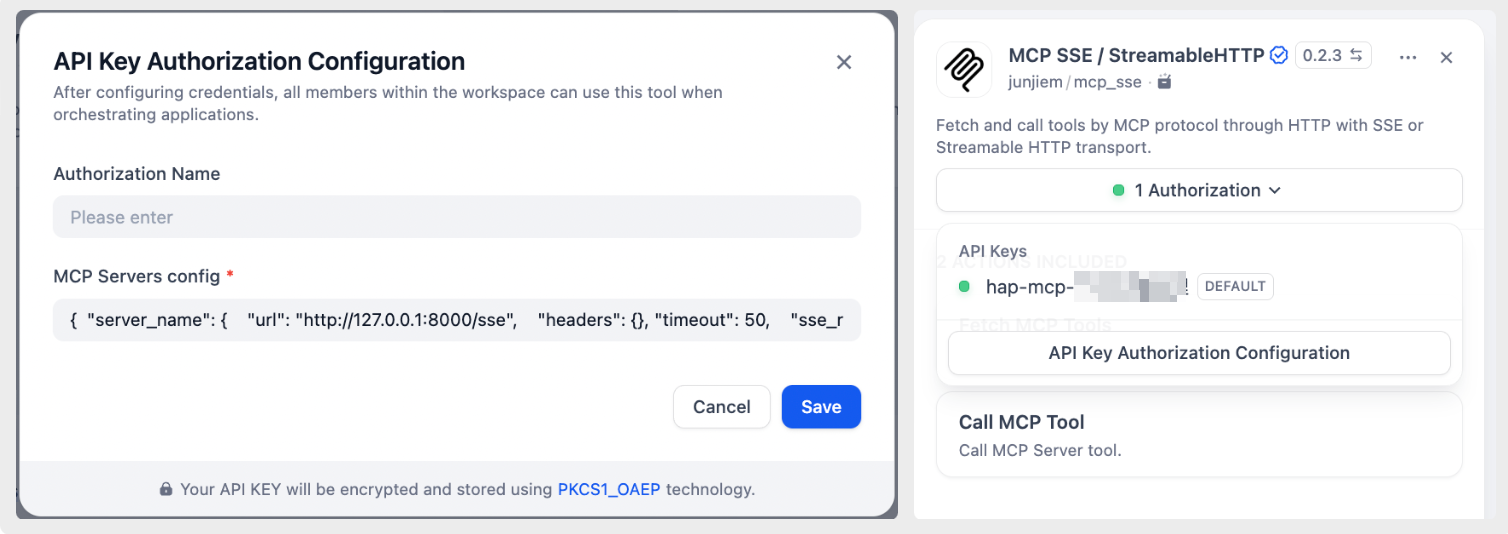Open the three-dots more options menu
The height and width of the screenshot is (534, 1508).
coord(1408,58)
